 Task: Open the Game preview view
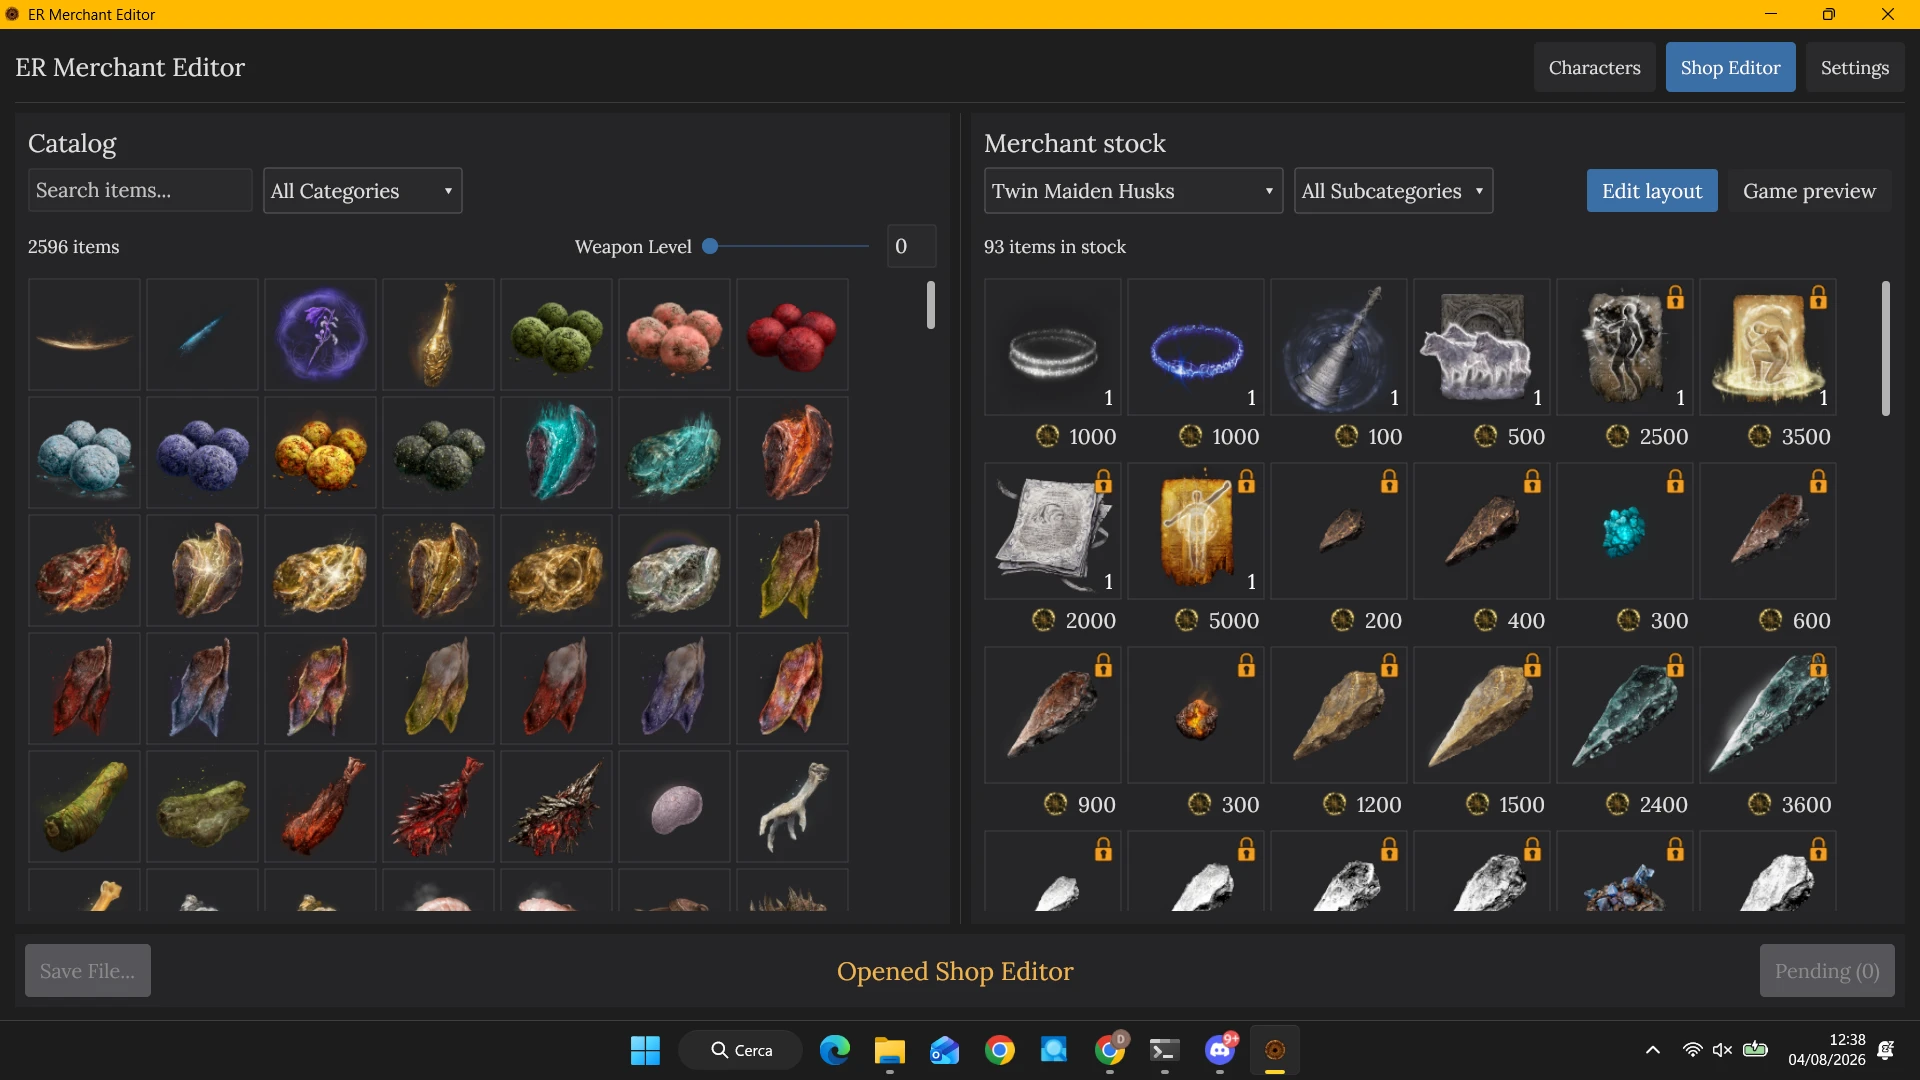coord(1809,190)
